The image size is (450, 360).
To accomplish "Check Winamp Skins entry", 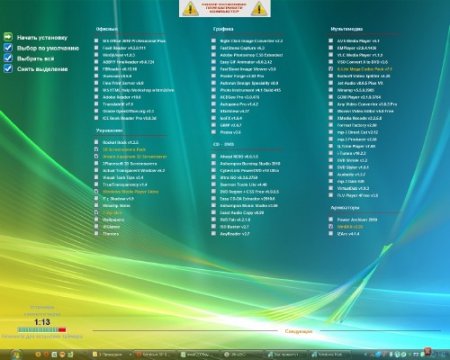I will (x=96, y=205).
